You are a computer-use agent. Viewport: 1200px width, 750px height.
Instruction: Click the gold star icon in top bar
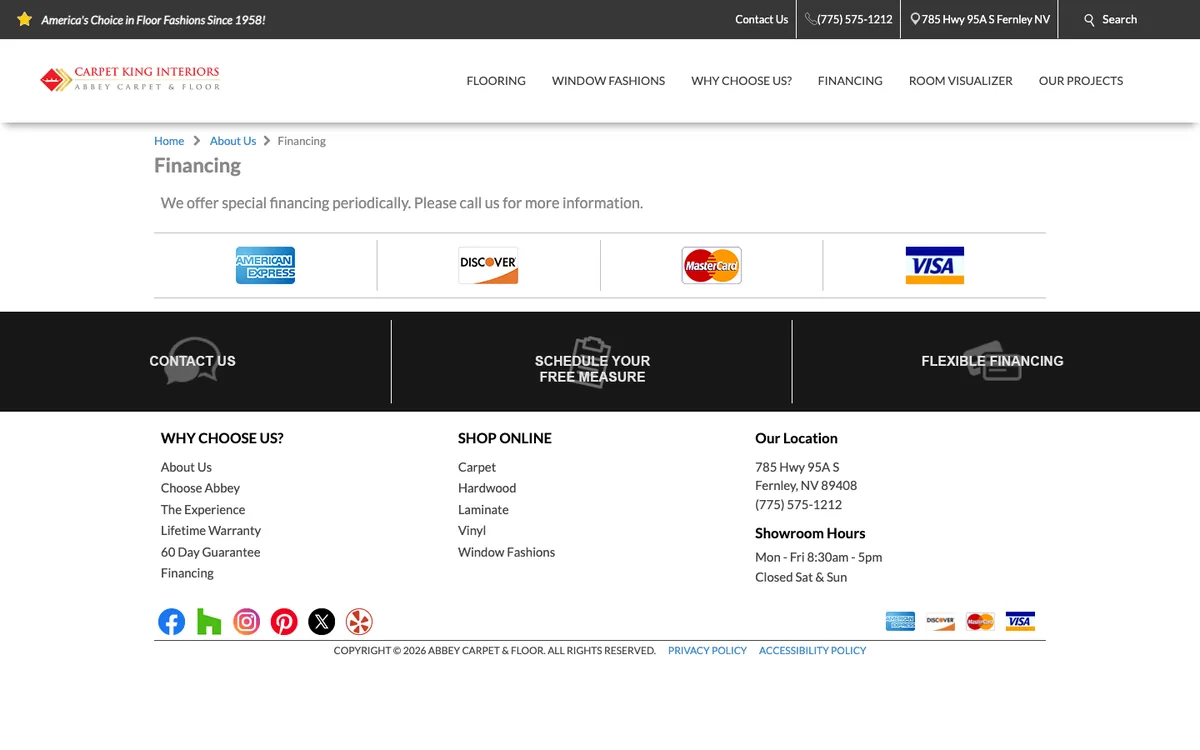(x=25, y=19)
